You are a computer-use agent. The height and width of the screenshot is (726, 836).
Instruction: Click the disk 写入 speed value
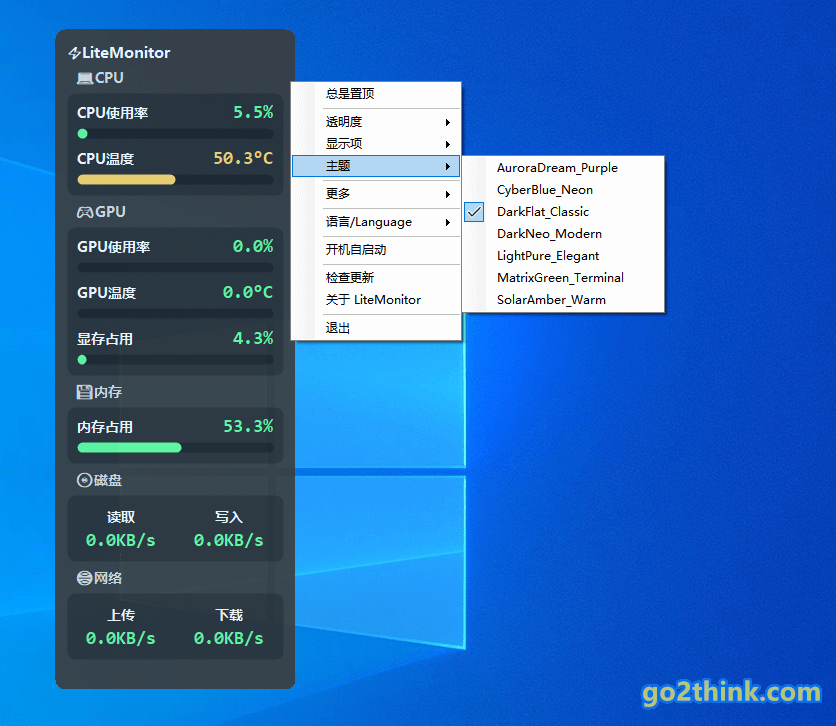click(229, 541)
